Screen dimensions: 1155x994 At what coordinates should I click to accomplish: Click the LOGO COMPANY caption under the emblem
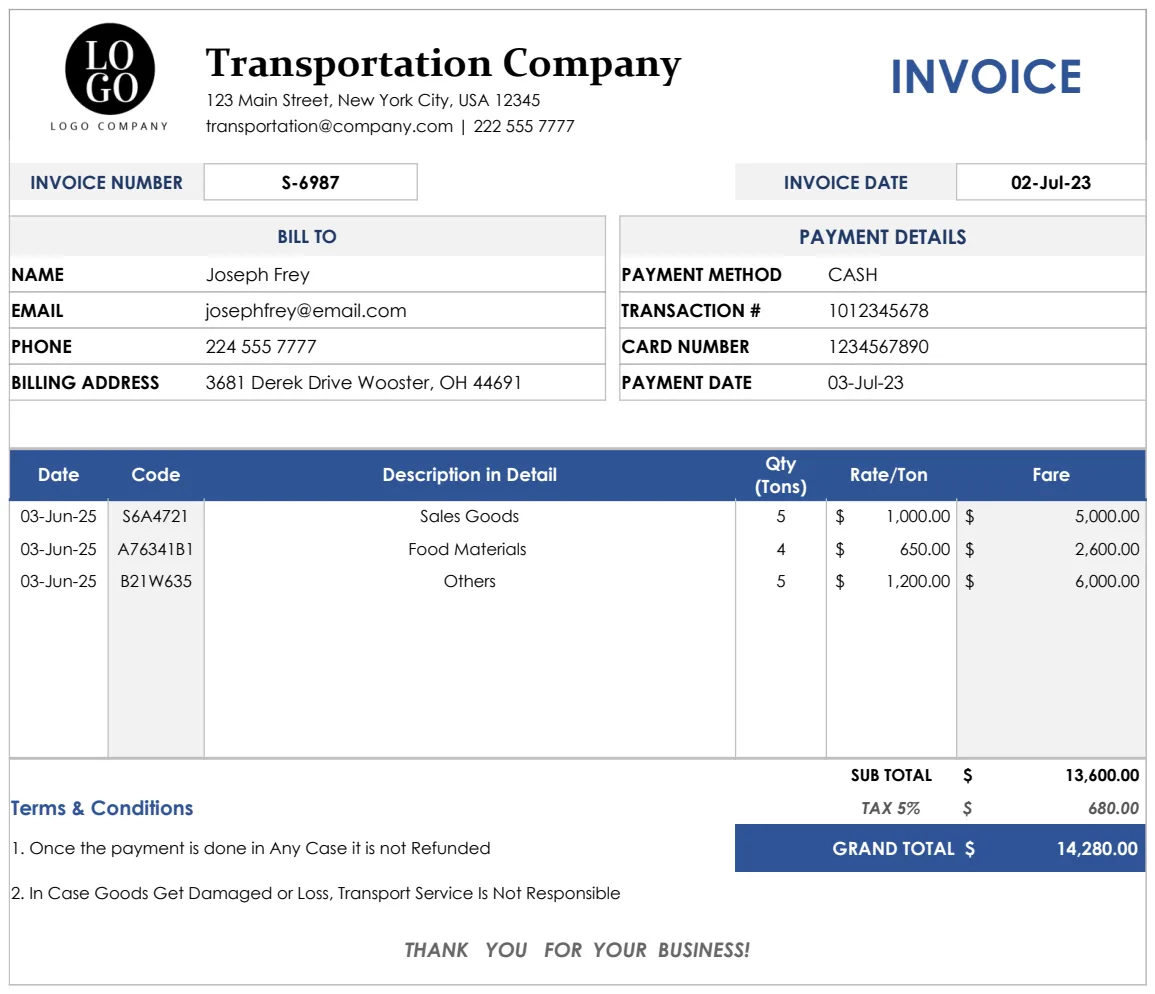[x=109, y=126]
